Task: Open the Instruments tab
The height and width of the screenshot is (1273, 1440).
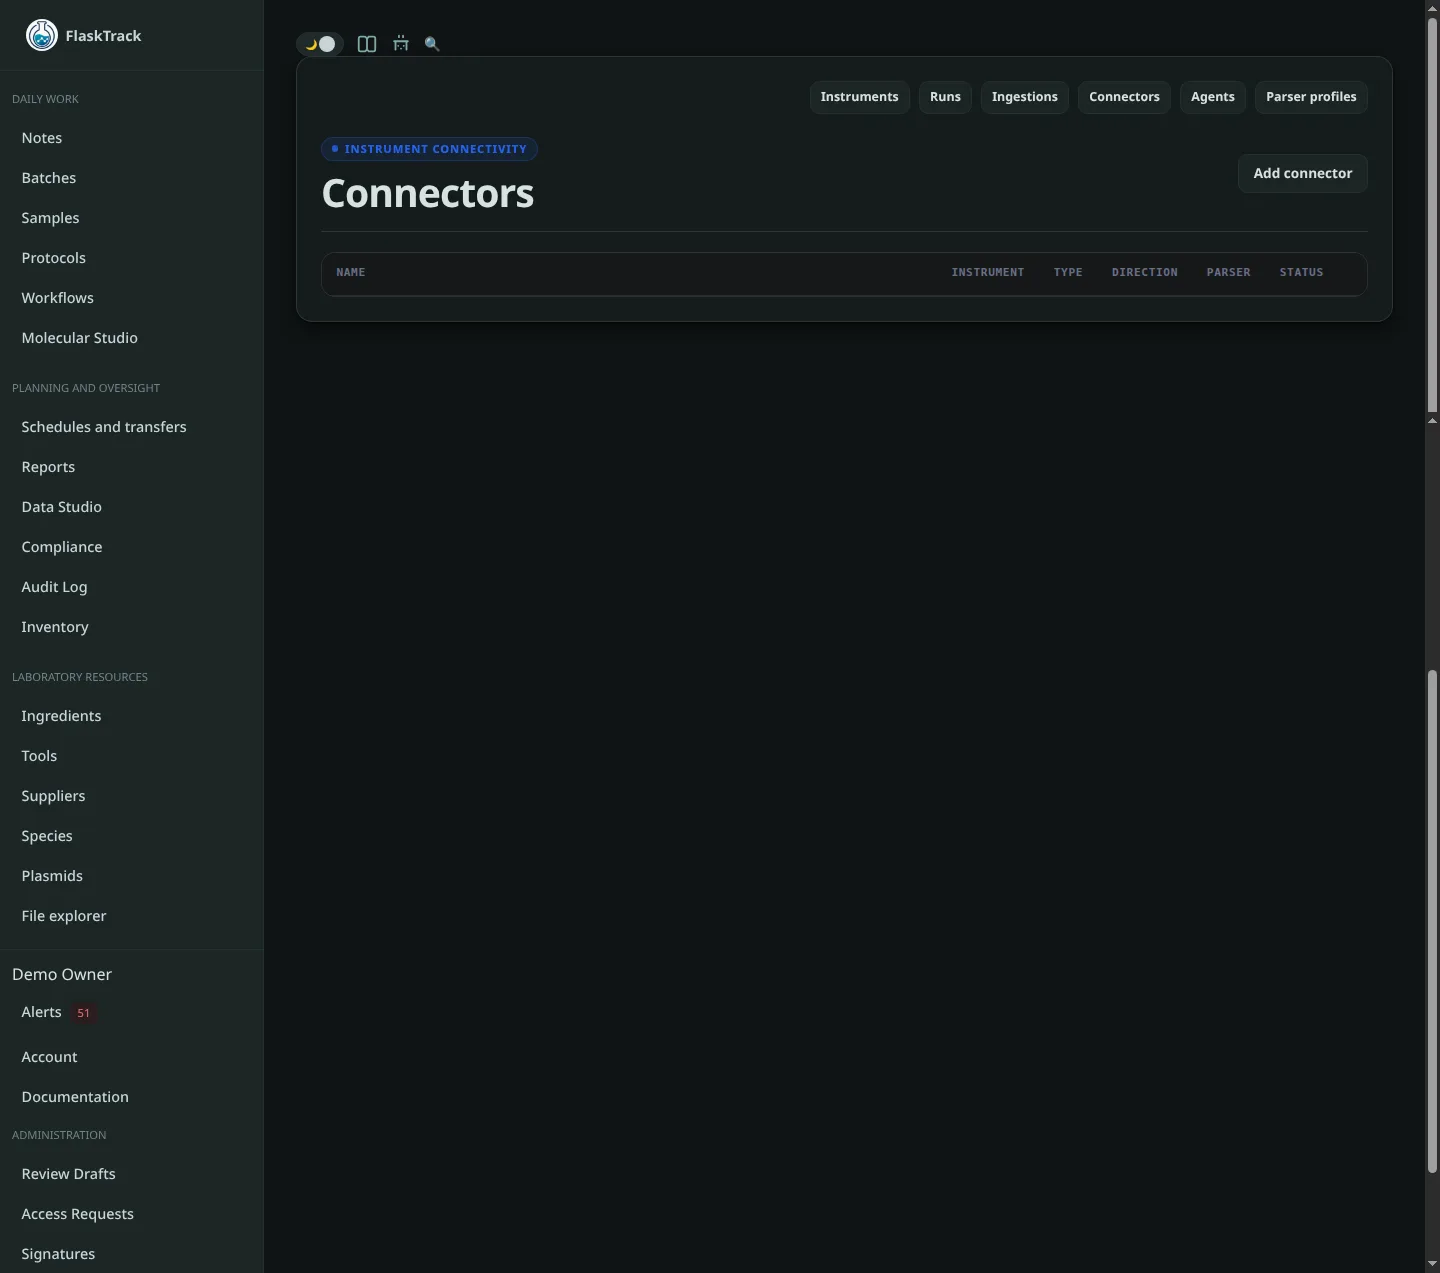Action: (859, 97)
